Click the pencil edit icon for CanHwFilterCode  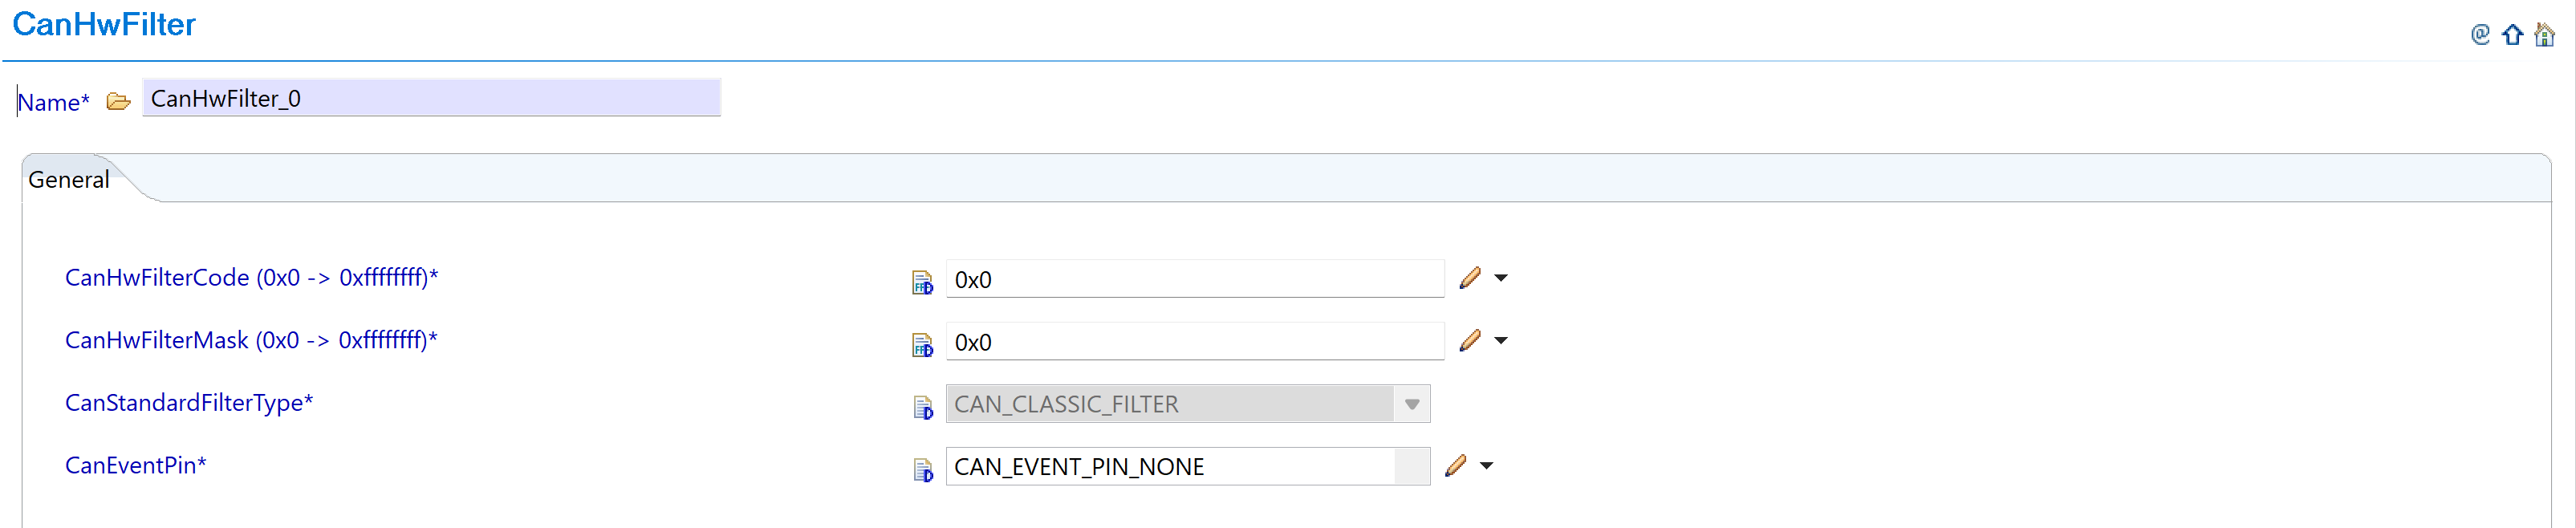pyautogui.click(x=1469, y=277)
